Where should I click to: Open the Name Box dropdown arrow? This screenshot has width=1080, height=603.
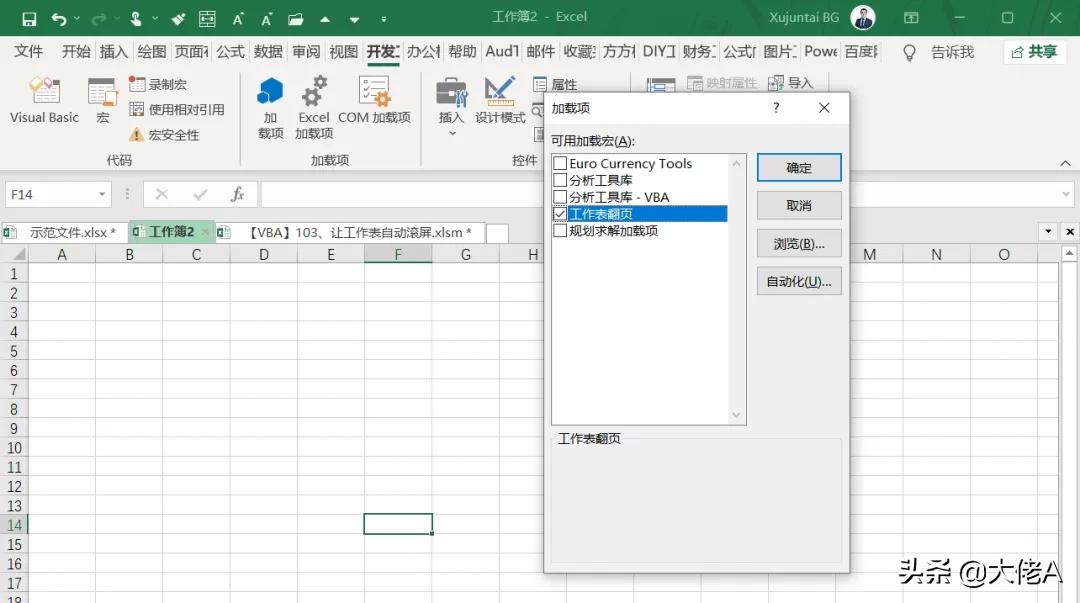pyautogui.click(x=102, y=194)
